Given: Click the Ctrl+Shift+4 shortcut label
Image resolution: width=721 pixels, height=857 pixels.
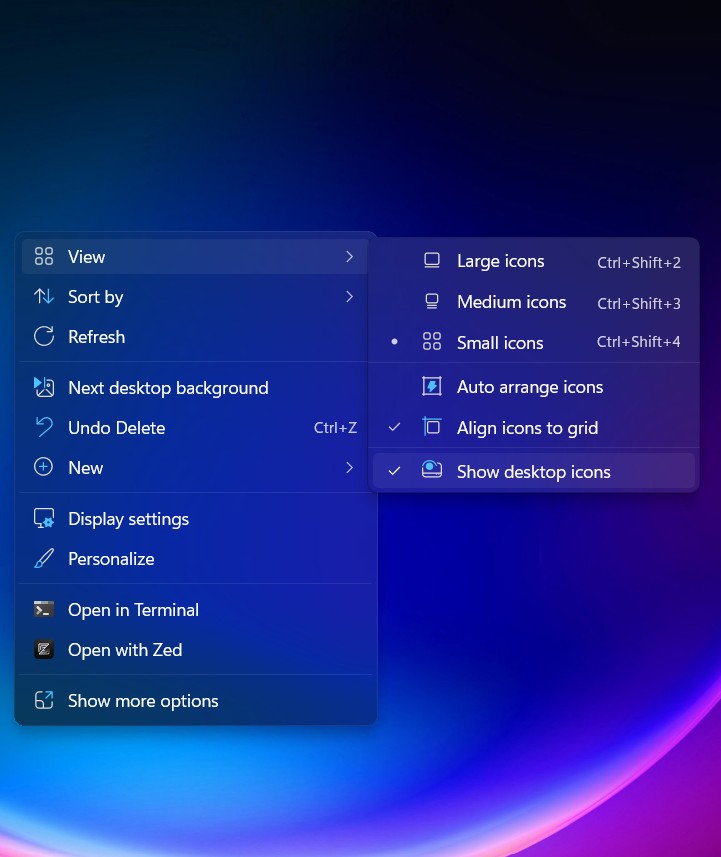Looking at the screenshot, I should (638, 342).
